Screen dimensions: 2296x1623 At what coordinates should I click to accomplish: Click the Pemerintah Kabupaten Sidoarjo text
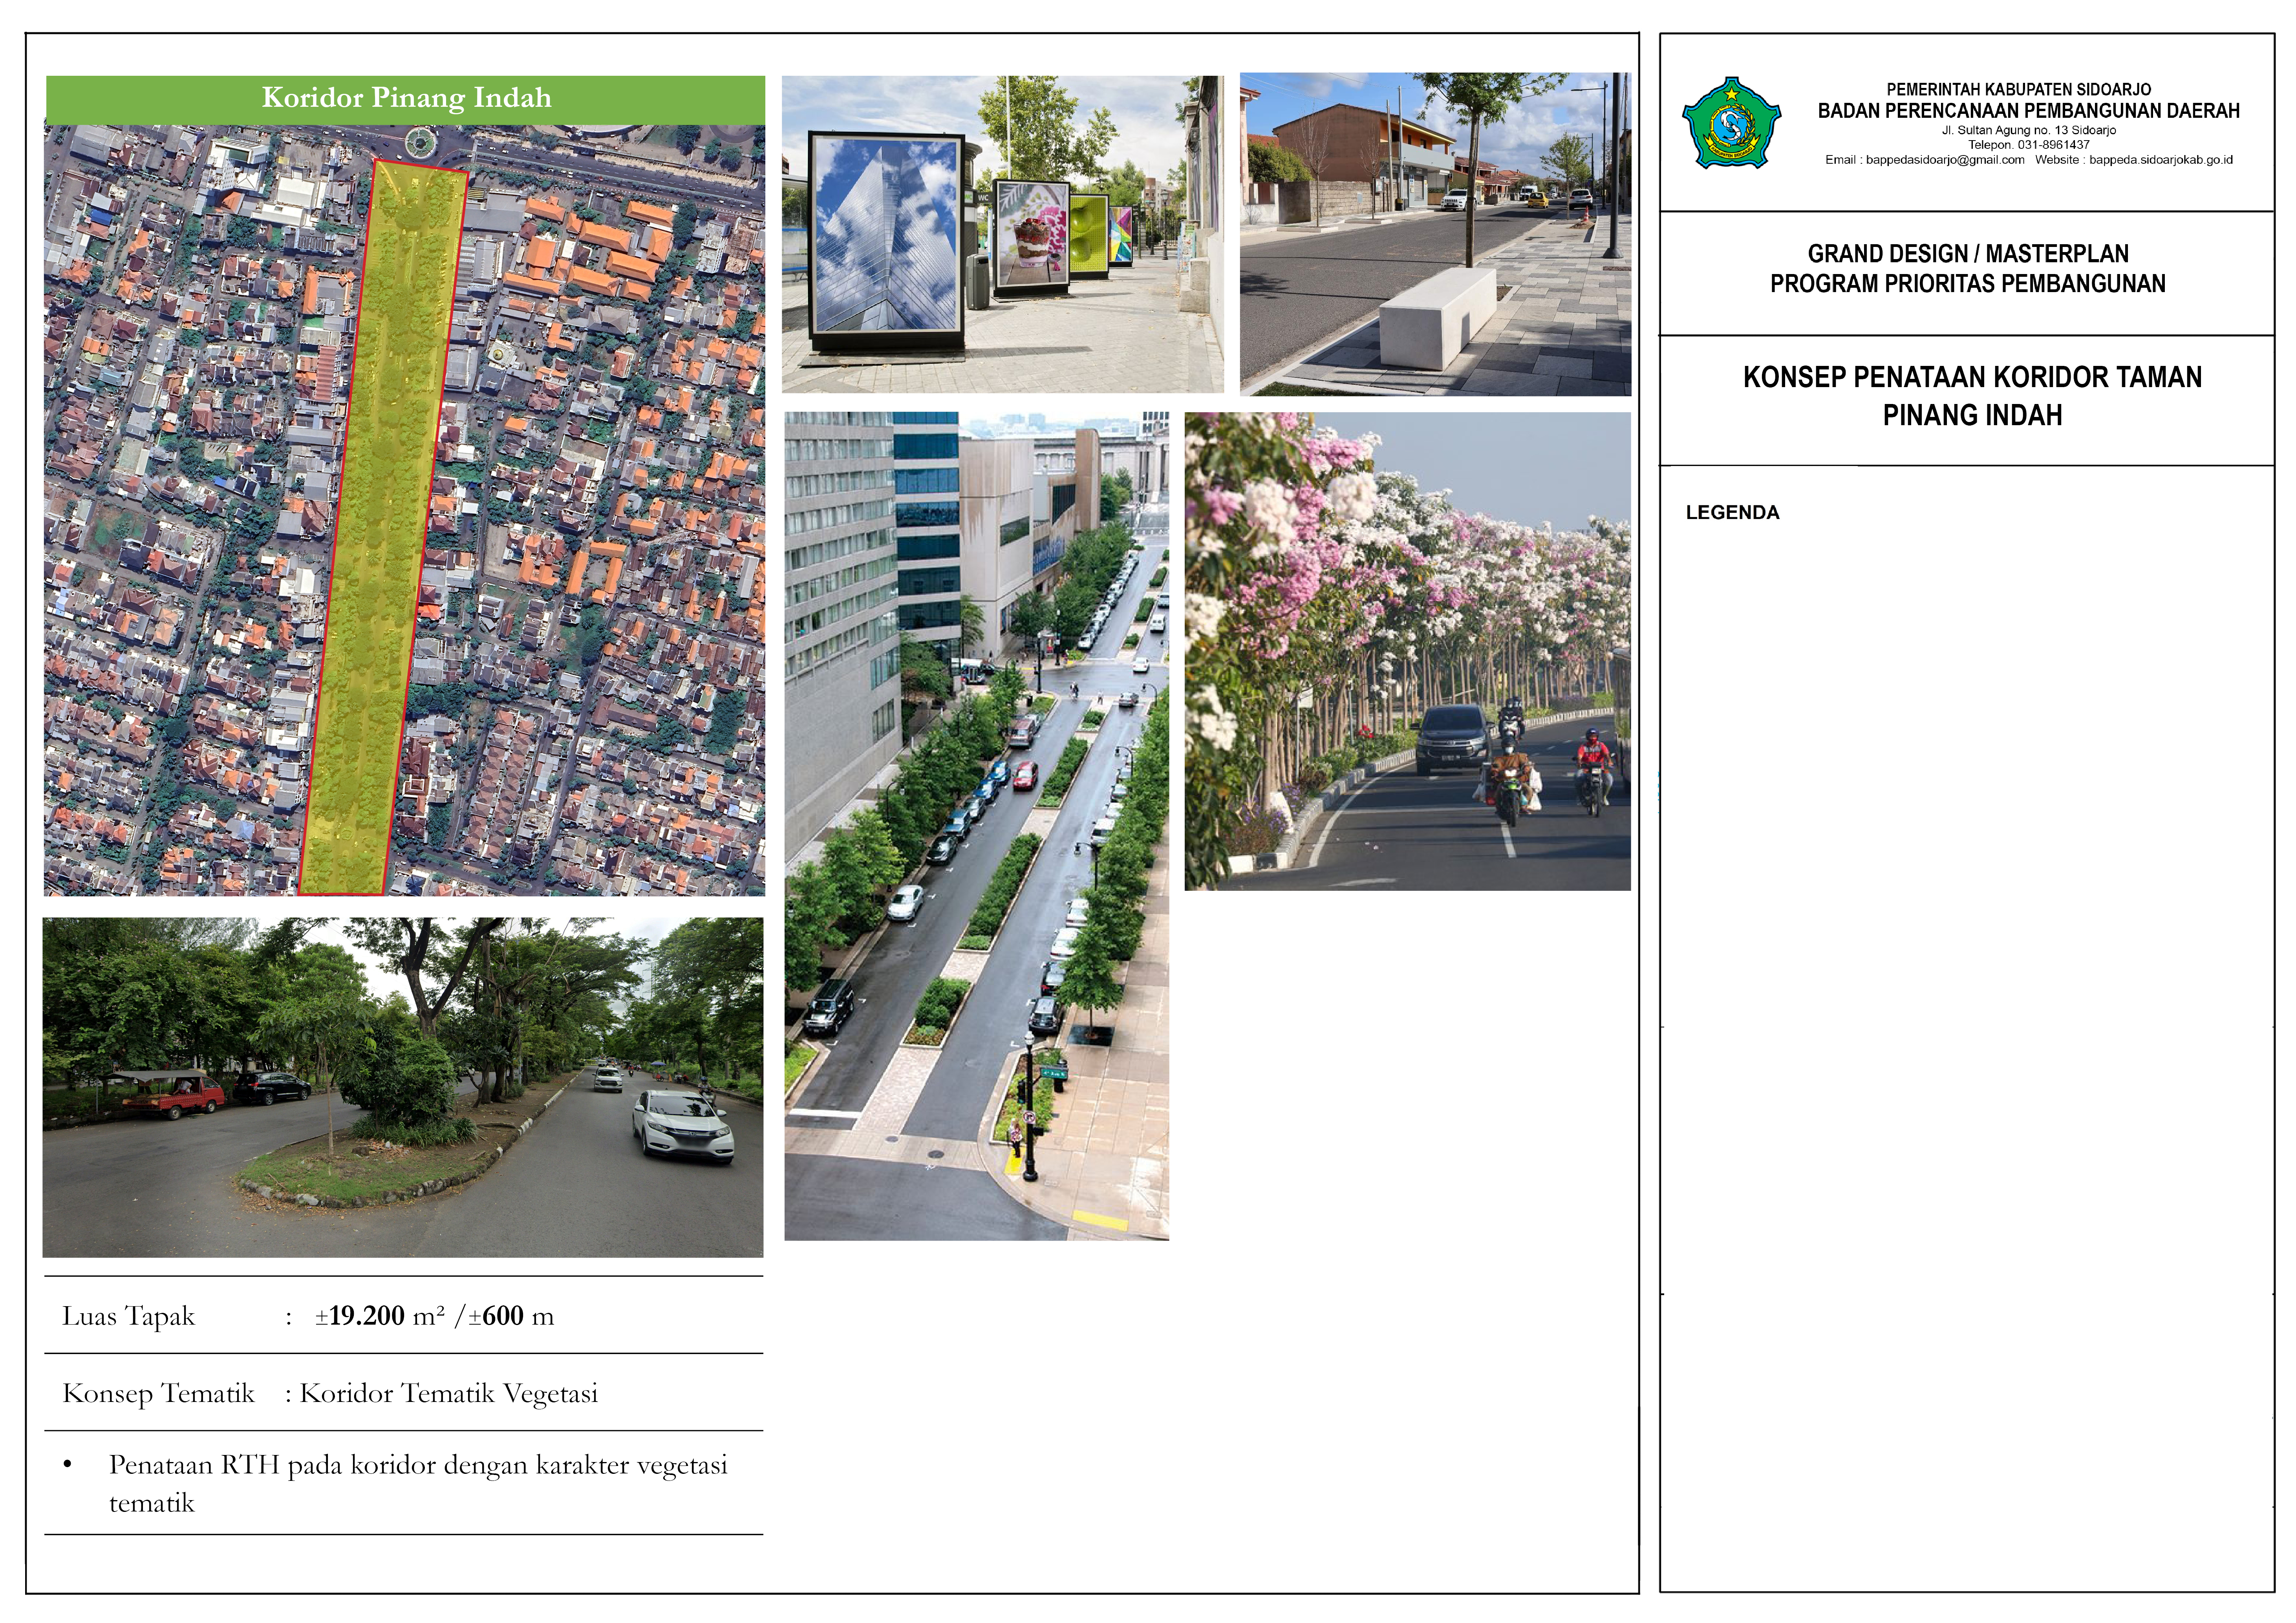coord(2018,90)
